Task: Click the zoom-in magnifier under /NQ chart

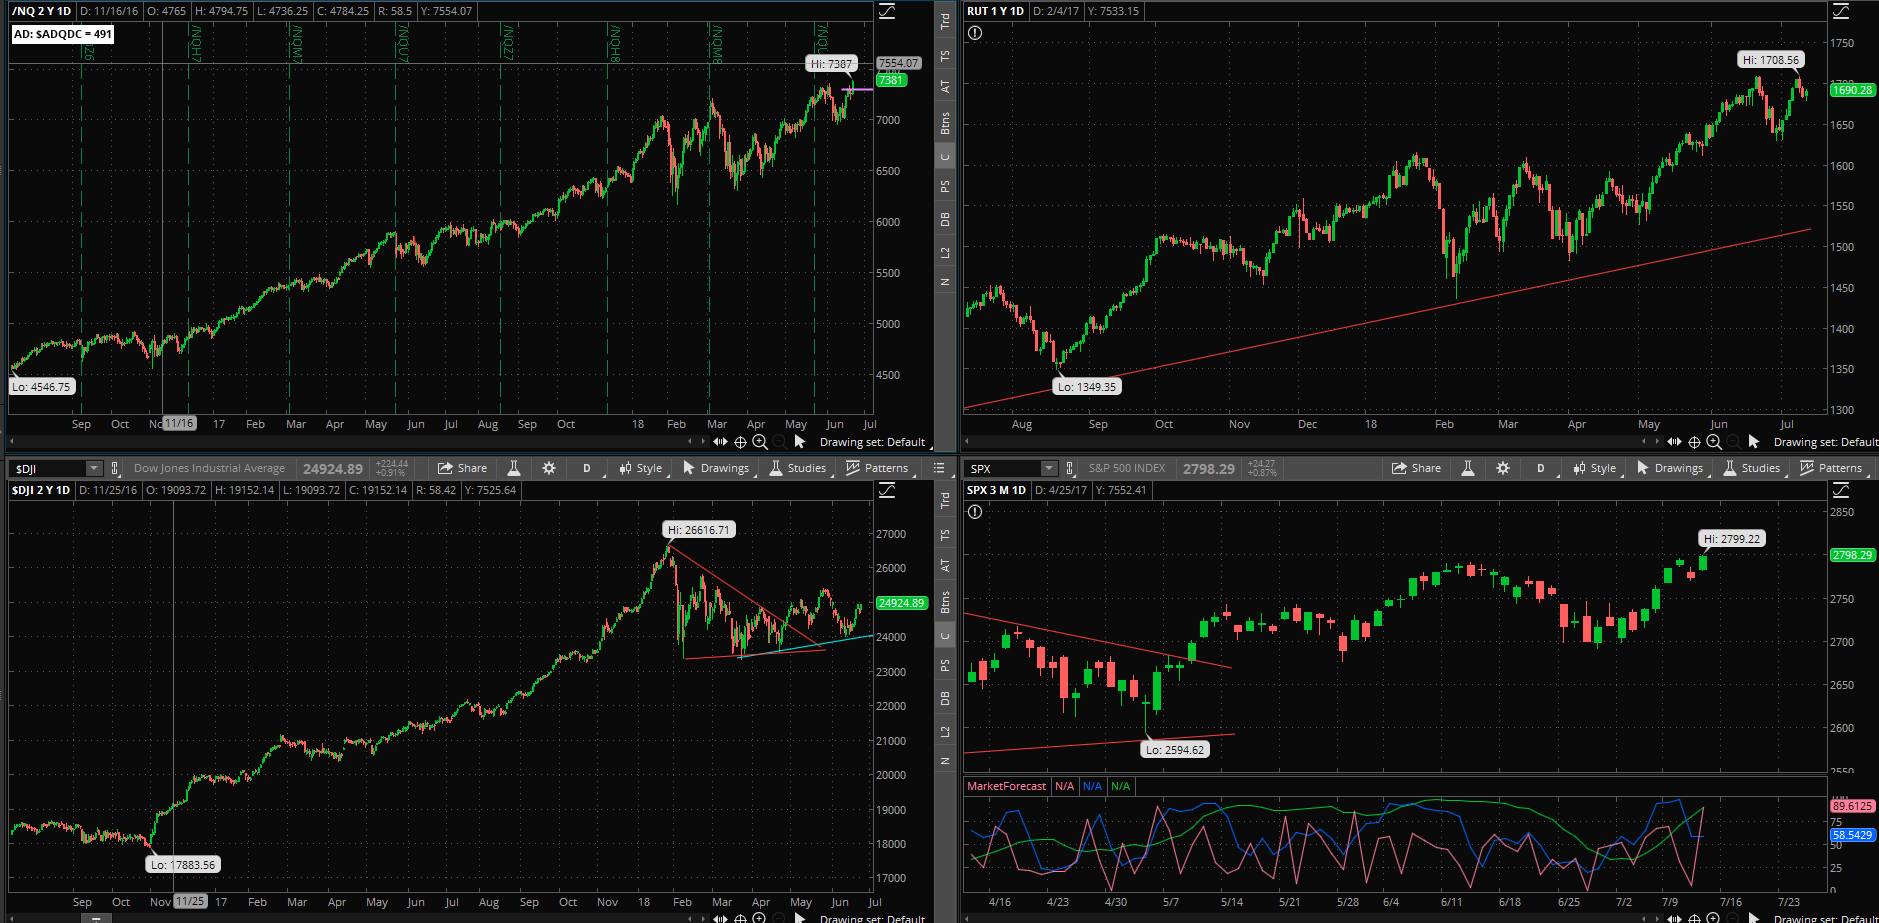Action: pos(760,442)
